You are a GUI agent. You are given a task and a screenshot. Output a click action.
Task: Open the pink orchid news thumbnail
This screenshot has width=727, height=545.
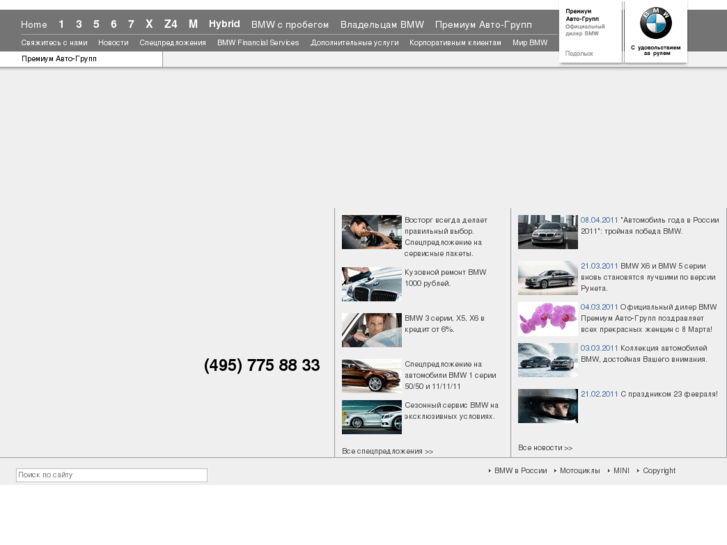pos(548,319)
